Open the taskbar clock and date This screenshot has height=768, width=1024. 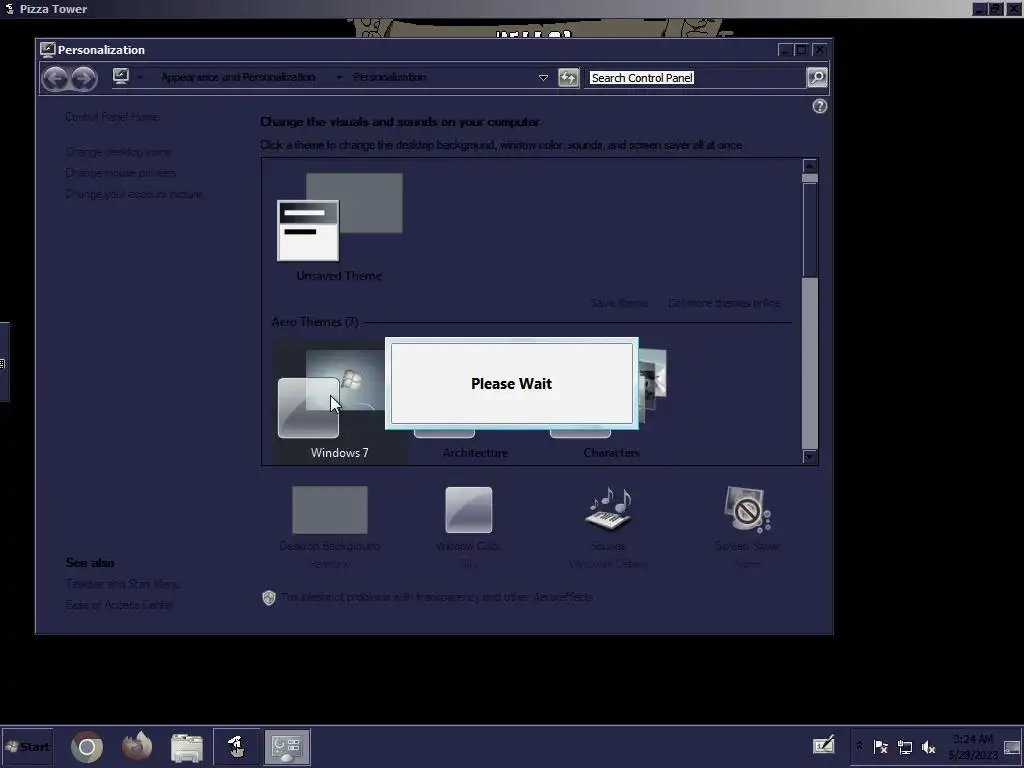tap(972, 746)
